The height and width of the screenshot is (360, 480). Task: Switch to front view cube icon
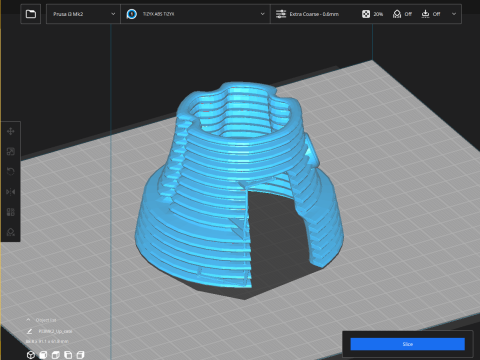pos(43,355)
